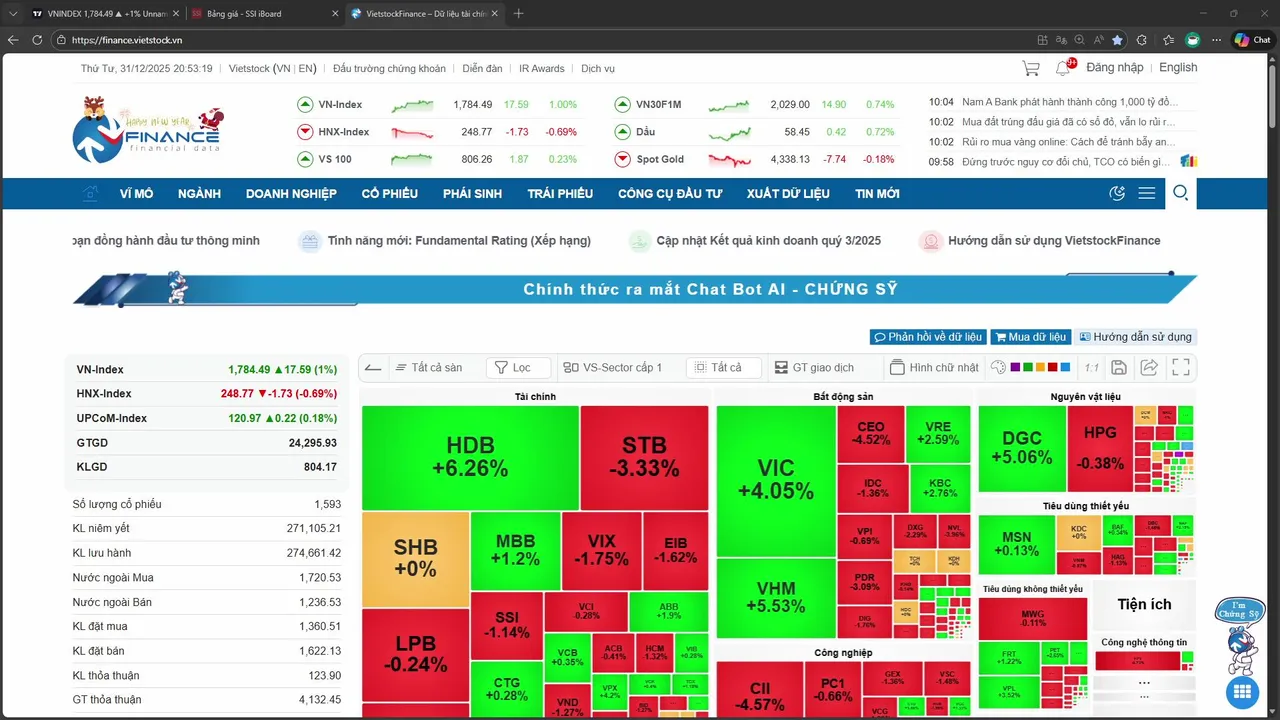
Task: Open the VS-Sector cấp 1 dropdown
Action: tap(613, 368)
